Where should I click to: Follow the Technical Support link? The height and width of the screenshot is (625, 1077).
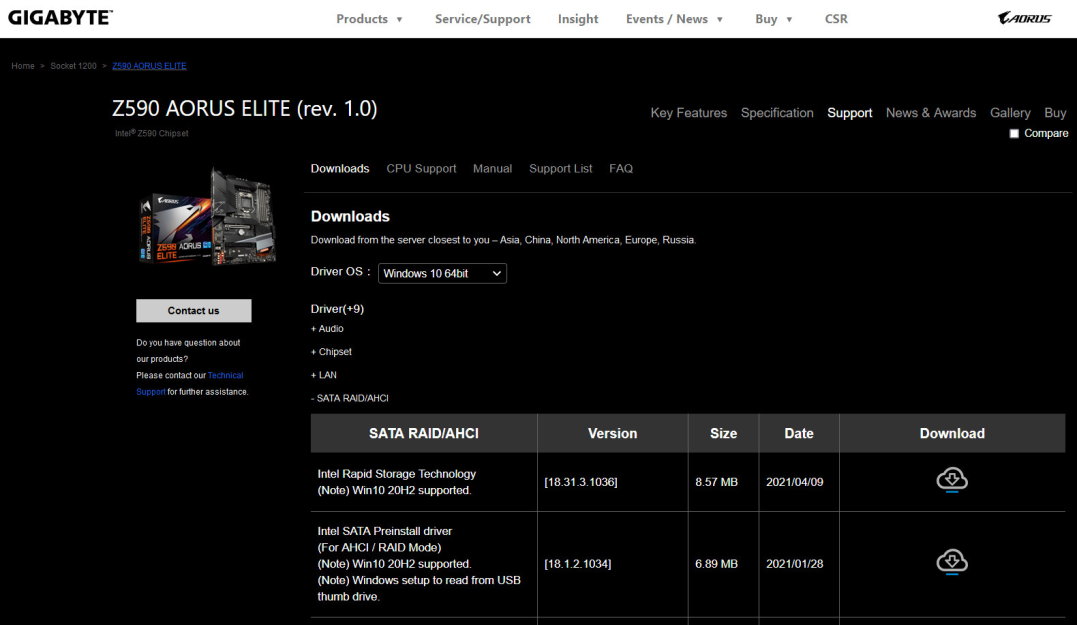[225, 376]
